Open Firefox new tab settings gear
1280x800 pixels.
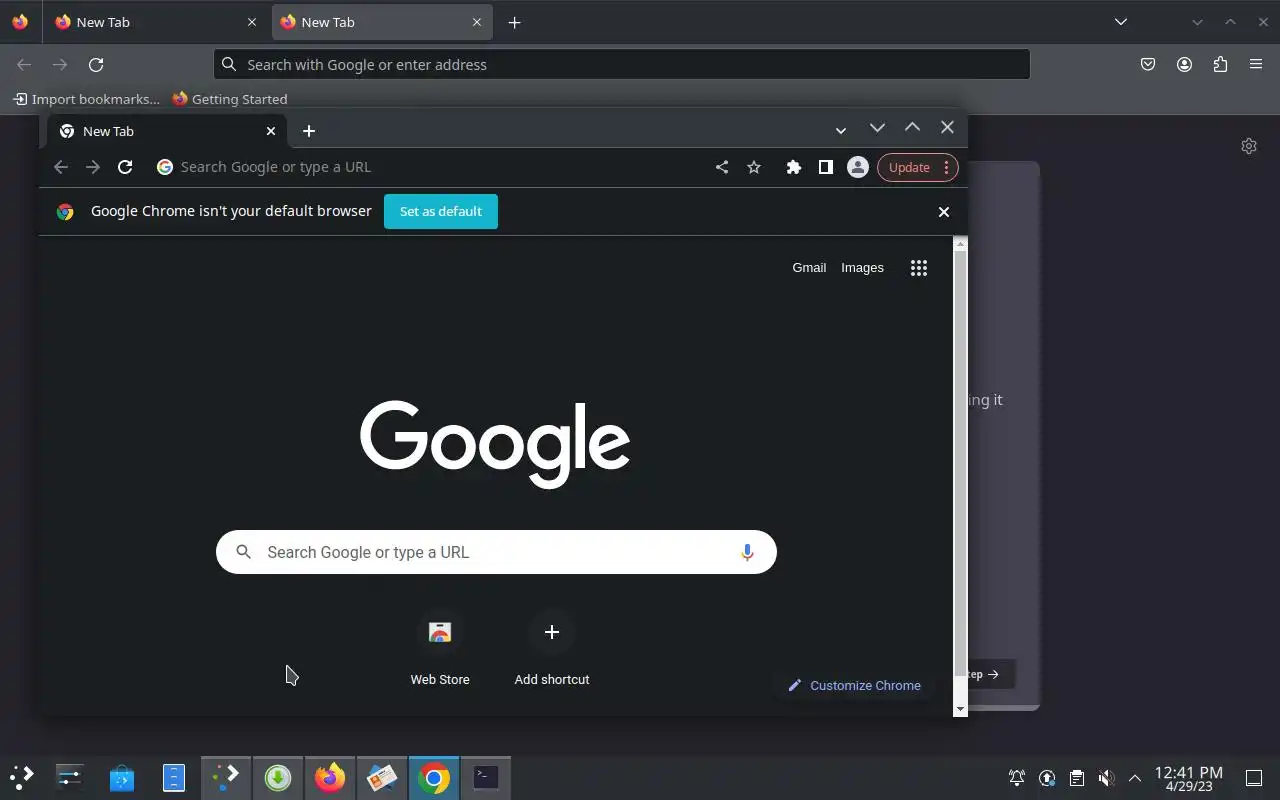1249,146
